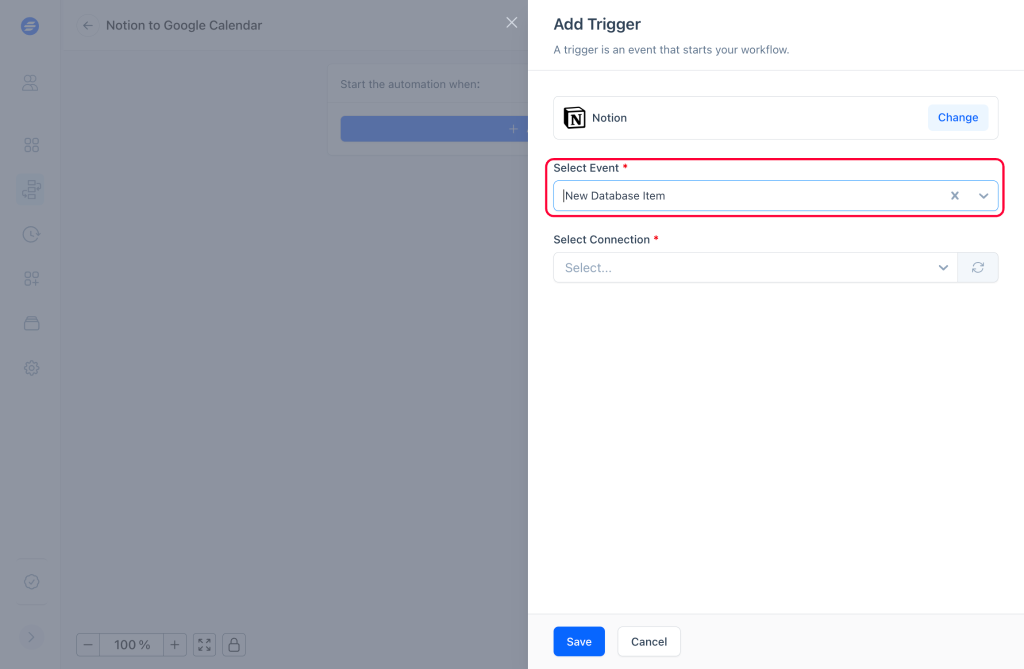Save the trigger configuration
The image size is (1024, 669).
pos(578,642)
